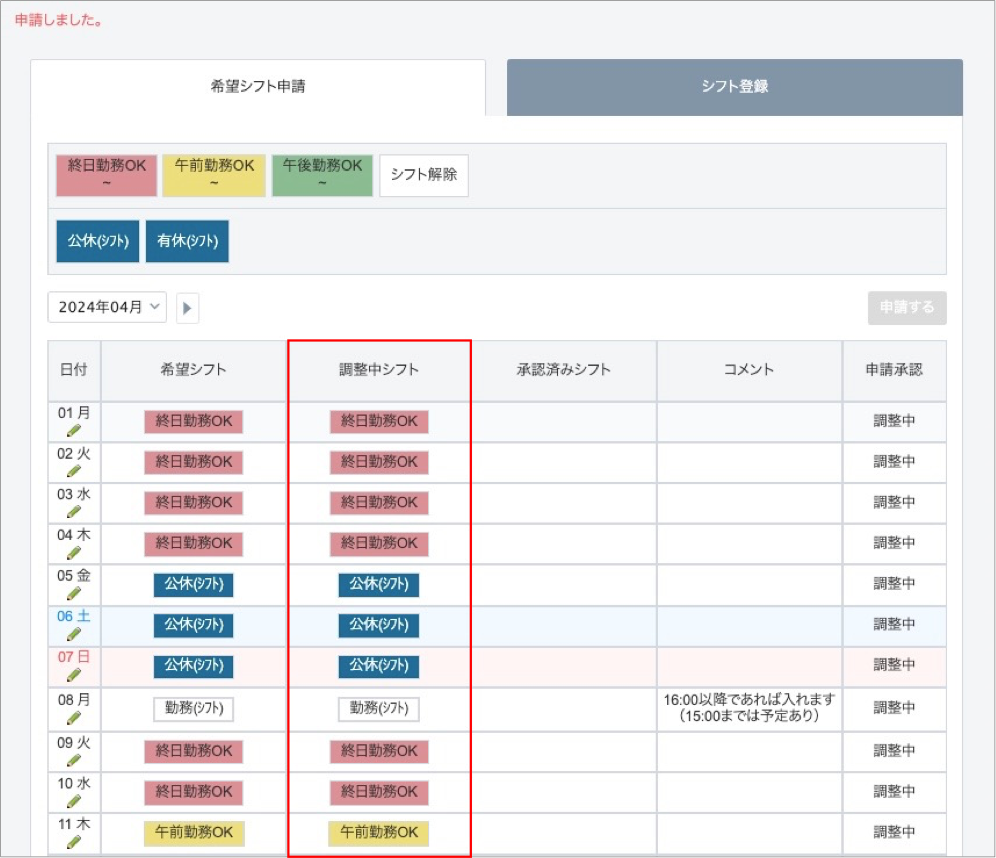
Task: Select the 希望シフト申請 tab
Action: tap(258, 87)
